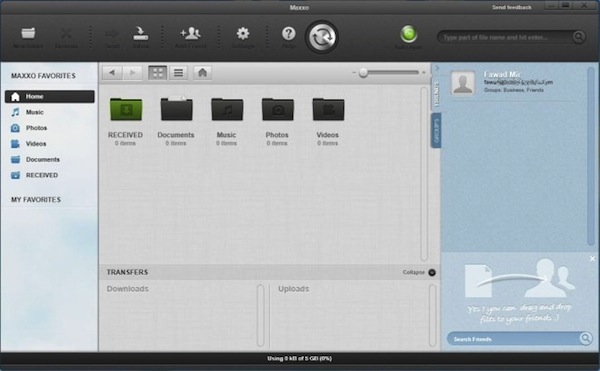Image resolution: width=600 pixels, height=371 pixels.
Task: Collapse the Transfers panel
Action: click(x=432, y=272)
